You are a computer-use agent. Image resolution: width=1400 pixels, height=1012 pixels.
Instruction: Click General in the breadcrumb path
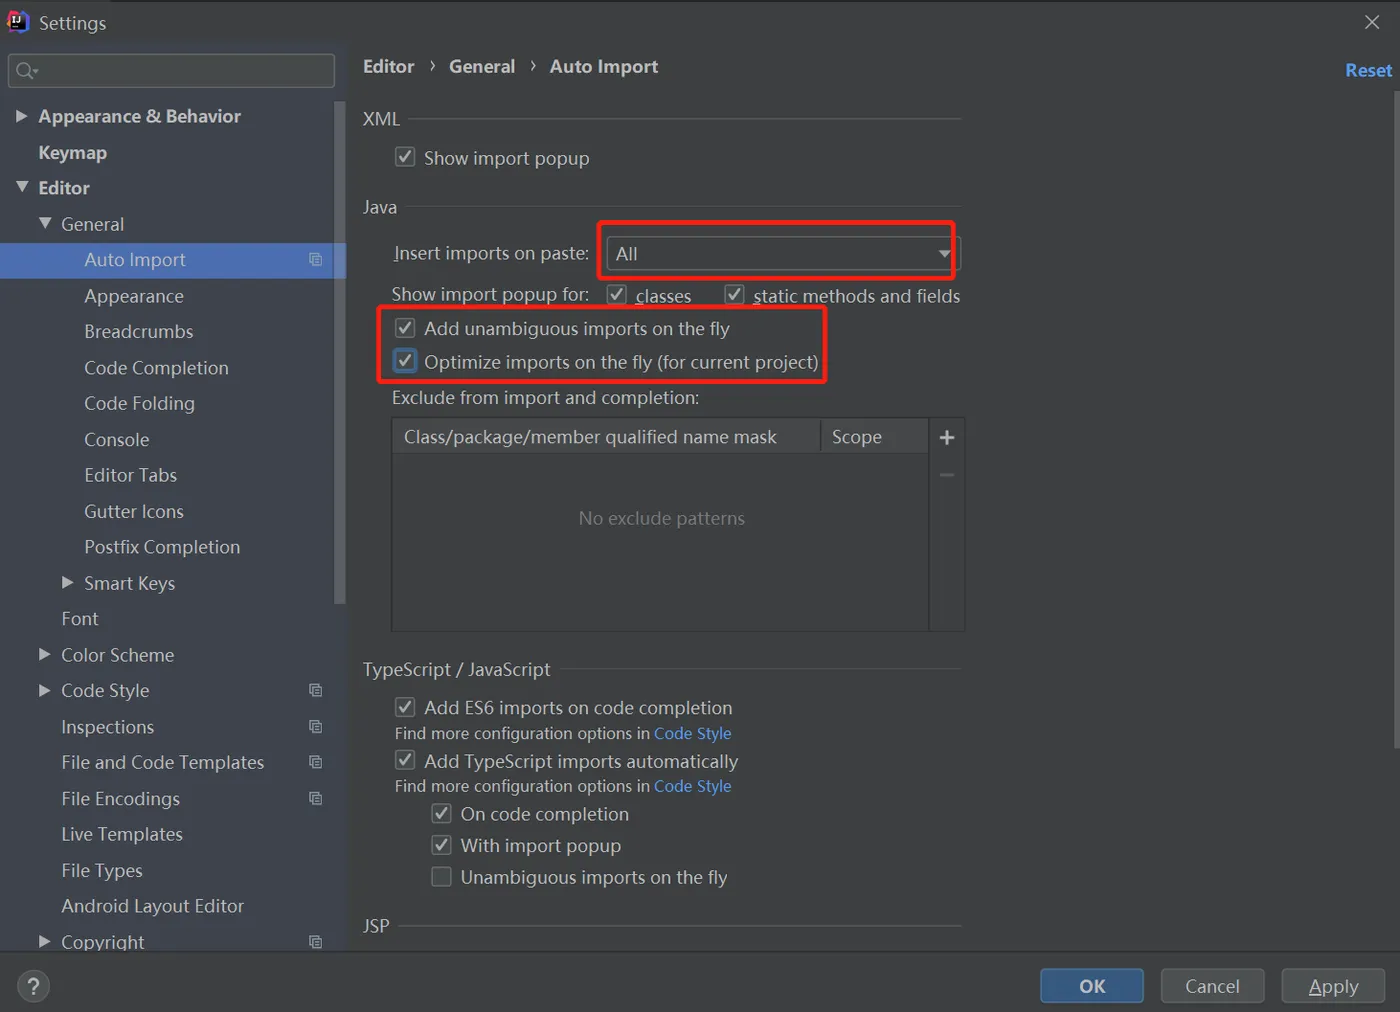482,67
